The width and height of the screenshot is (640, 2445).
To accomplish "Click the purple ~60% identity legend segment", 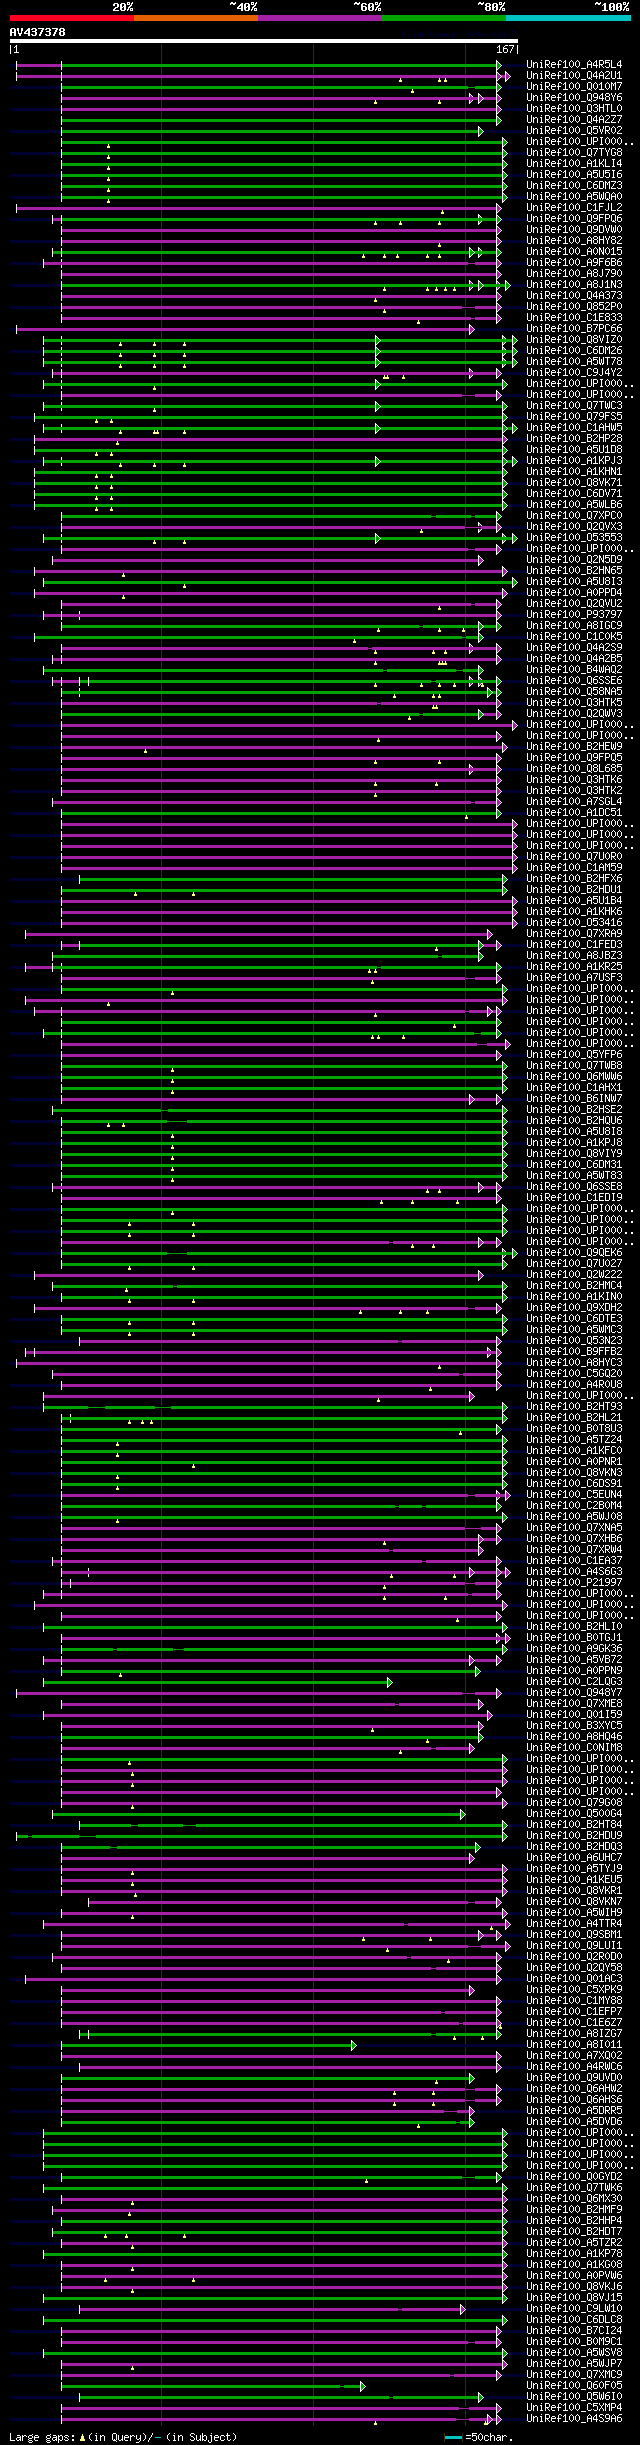I will tap(320, 18).
